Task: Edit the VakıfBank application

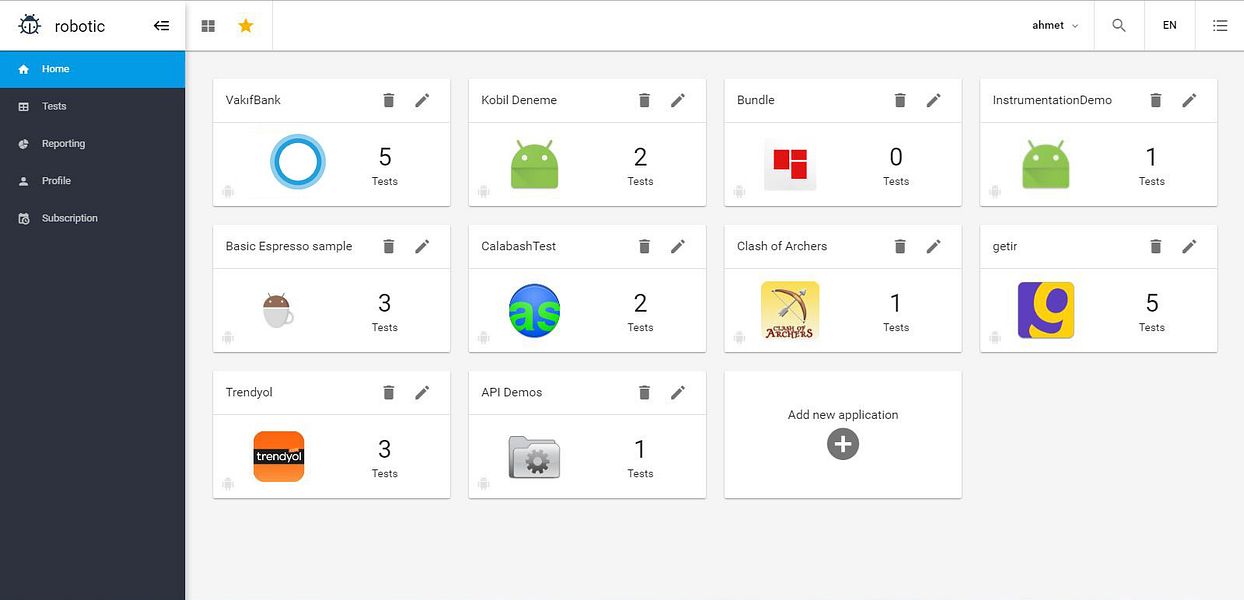Action: point(422,100)
